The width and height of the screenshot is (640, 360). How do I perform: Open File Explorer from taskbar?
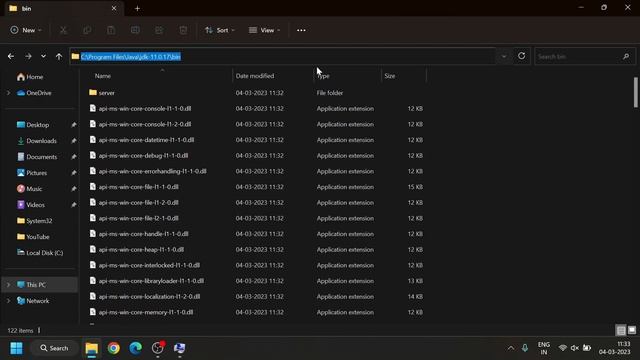point(92,348)
